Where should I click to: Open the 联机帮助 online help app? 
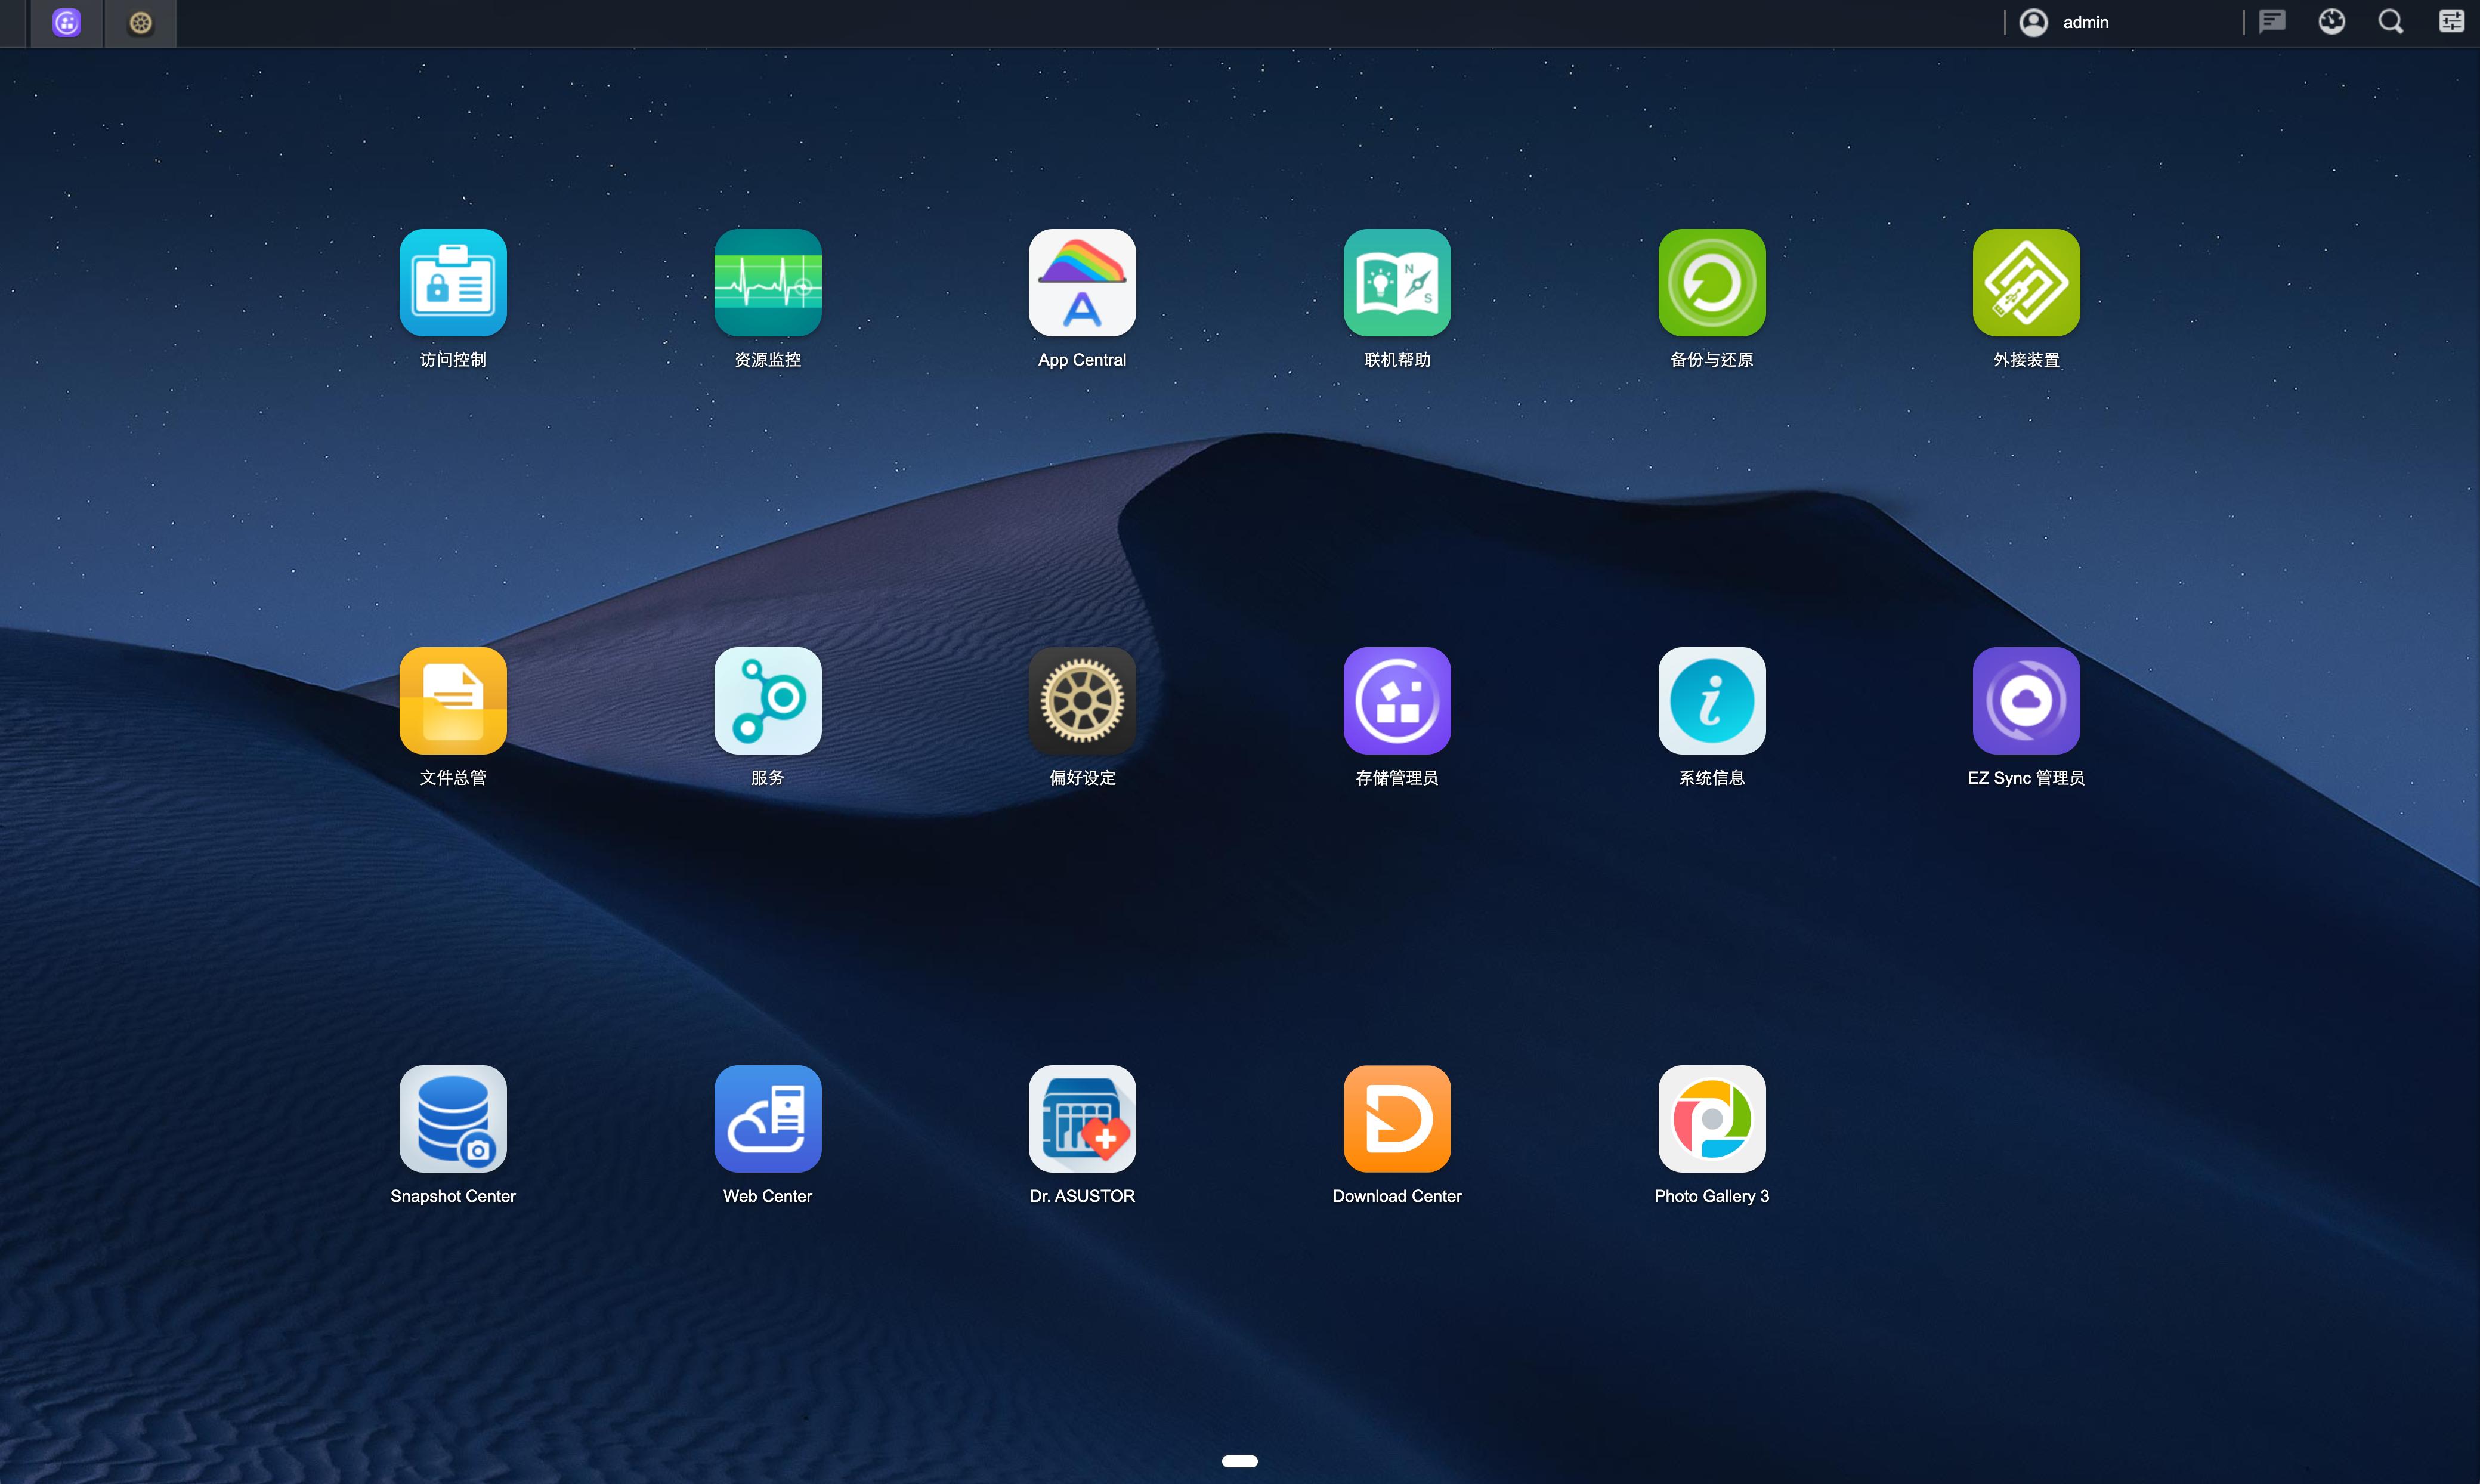pos(1397,283)
